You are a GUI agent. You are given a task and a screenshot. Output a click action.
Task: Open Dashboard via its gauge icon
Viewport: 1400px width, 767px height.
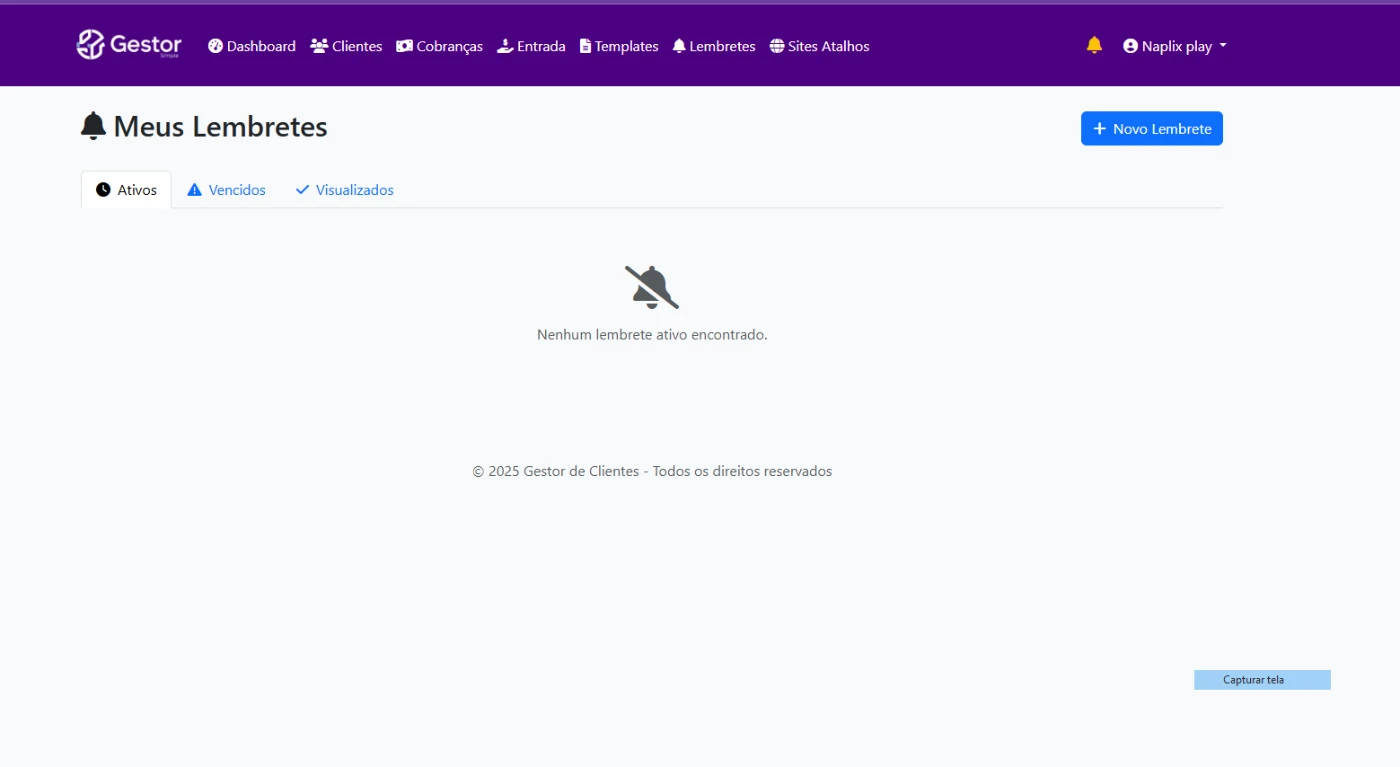215,46
